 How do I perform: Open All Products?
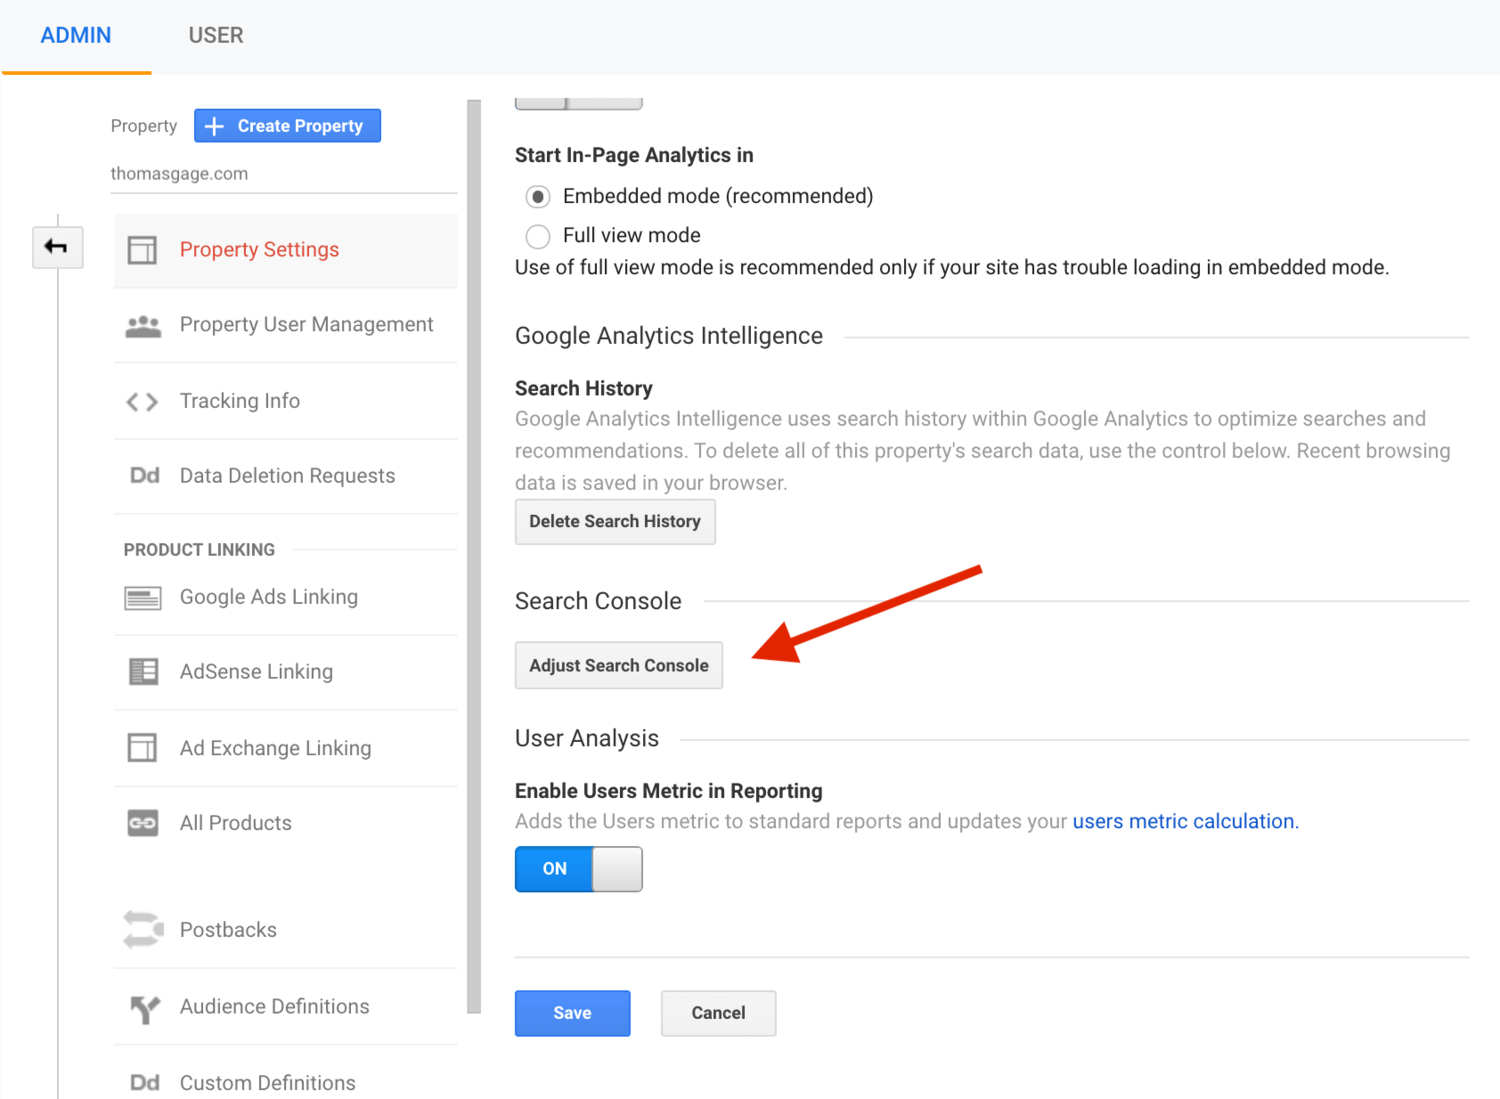285,823
